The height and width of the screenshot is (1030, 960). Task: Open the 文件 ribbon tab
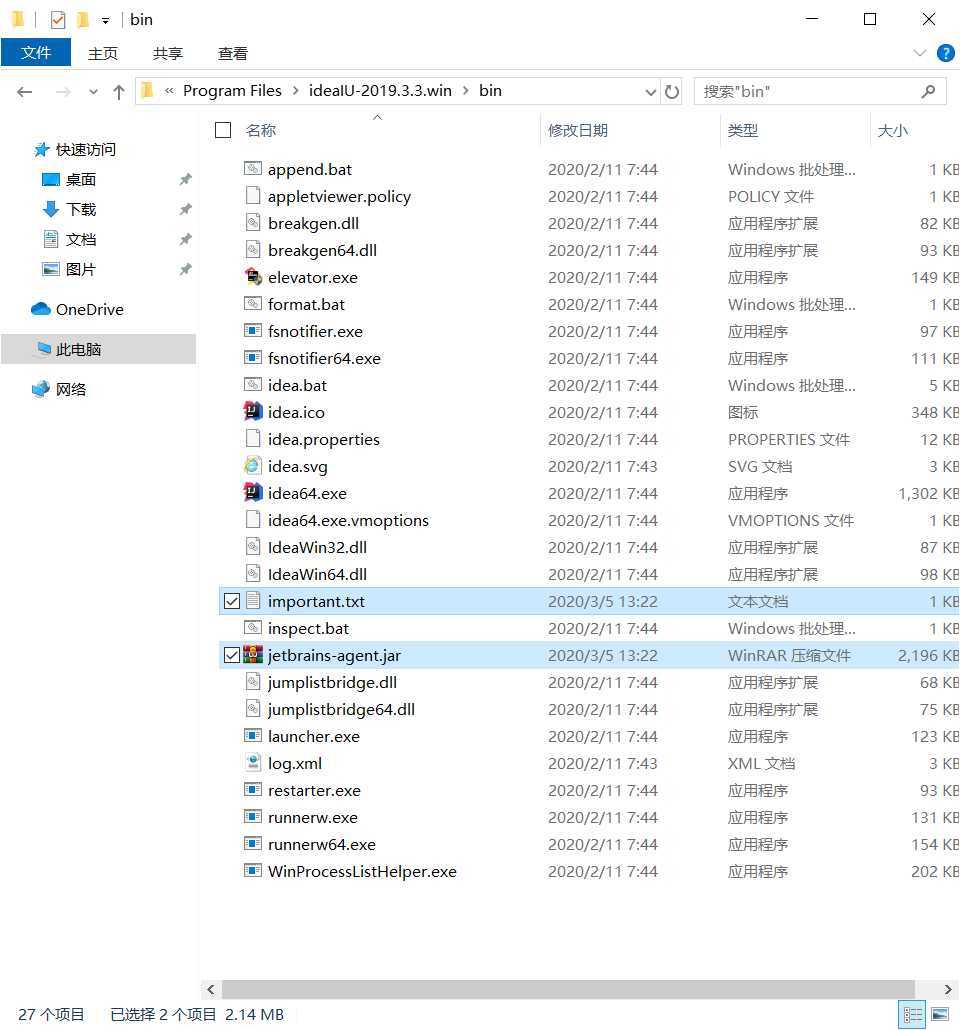(35, 53)
